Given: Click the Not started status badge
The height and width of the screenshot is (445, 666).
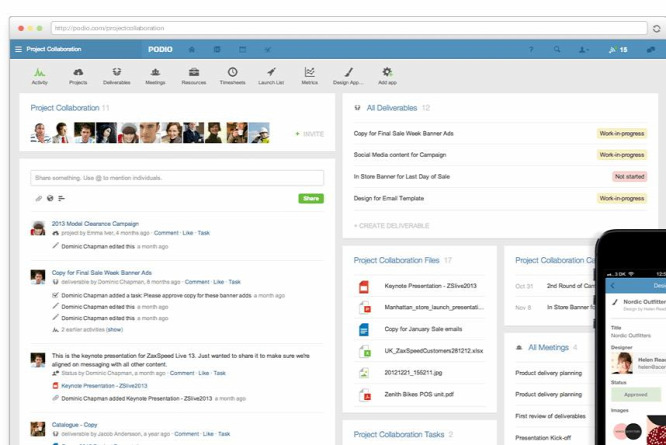Looking at the screenshot, I should coord(629,177).
